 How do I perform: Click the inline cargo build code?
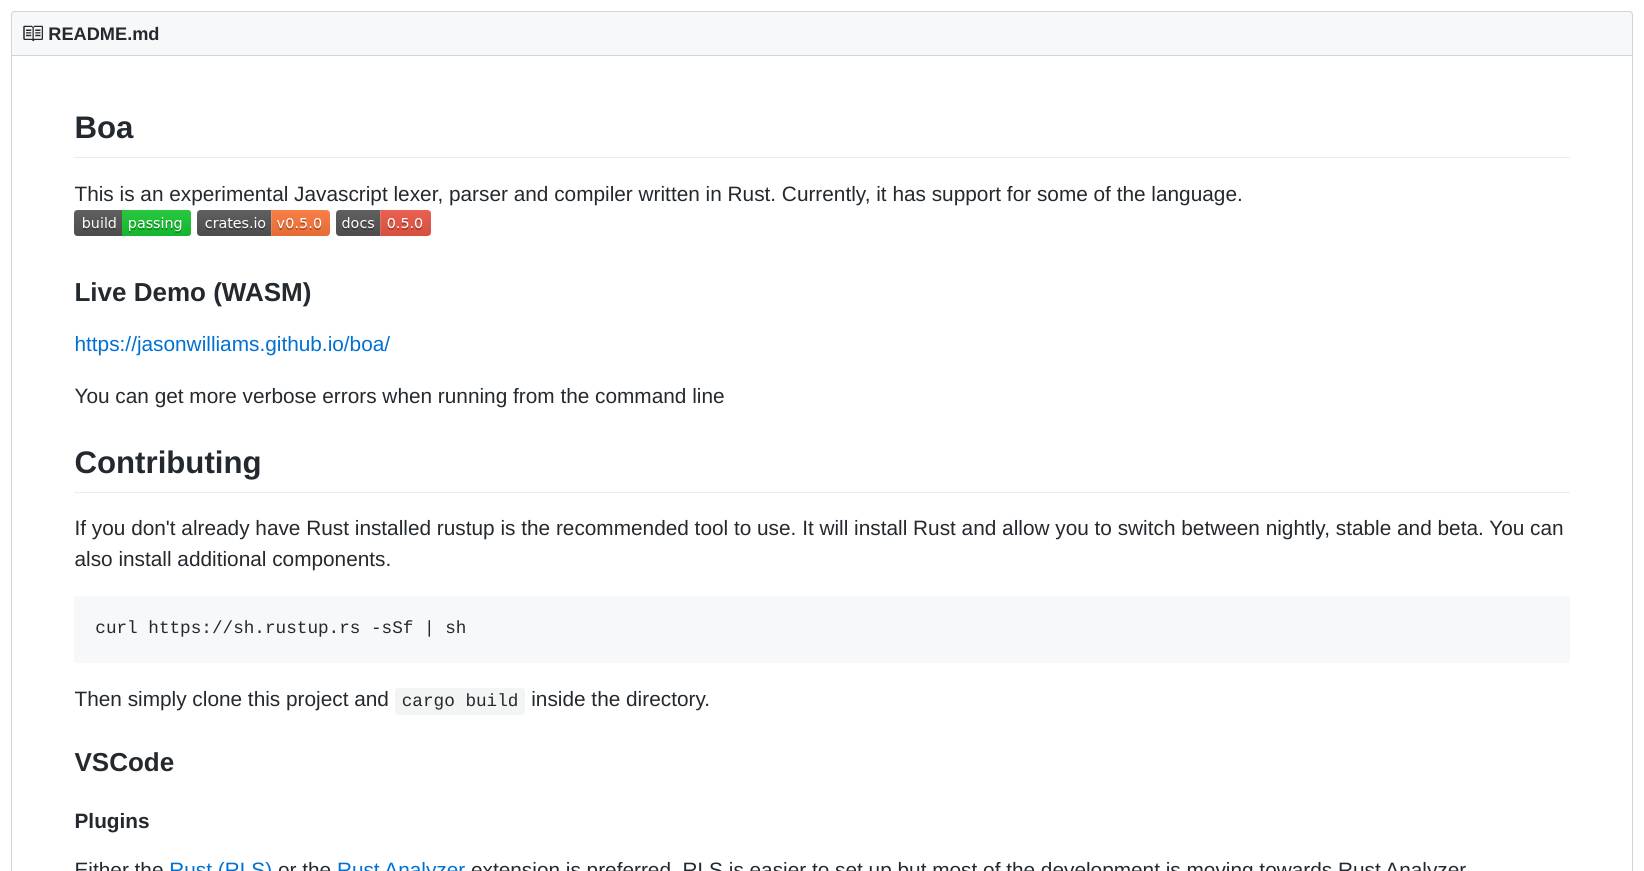459,700
